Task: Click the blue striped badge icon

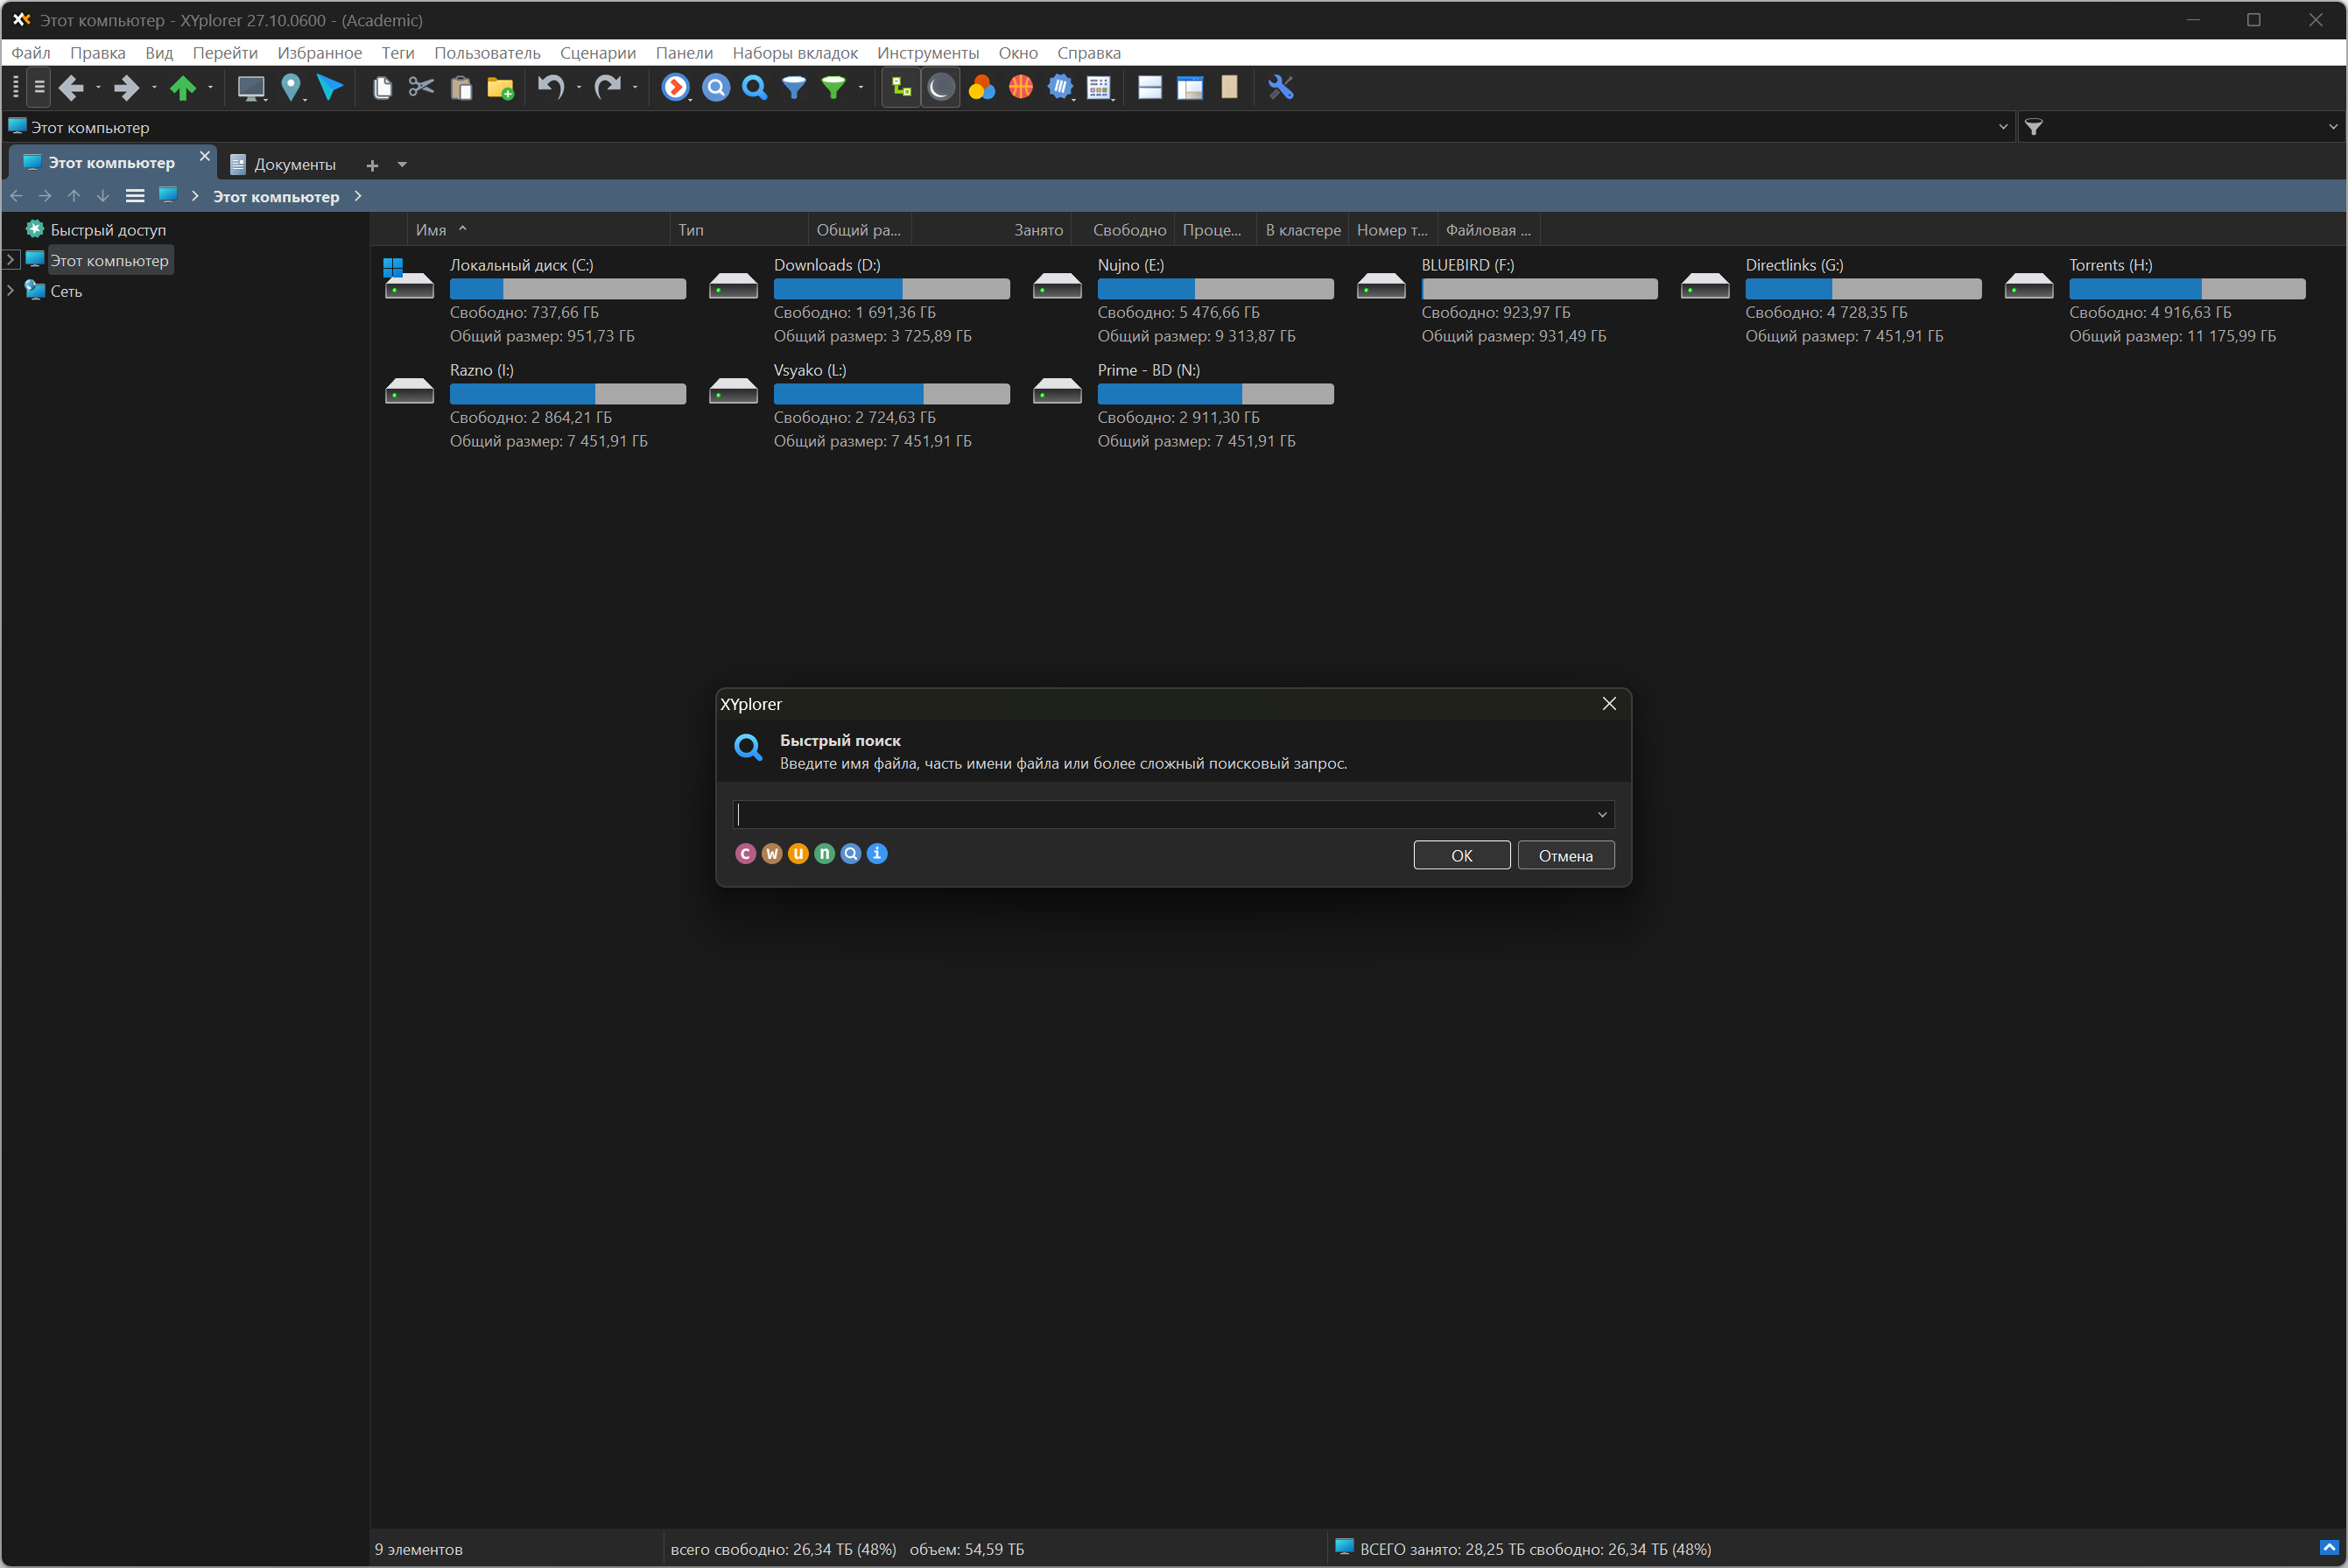Action: point(1060,88)
